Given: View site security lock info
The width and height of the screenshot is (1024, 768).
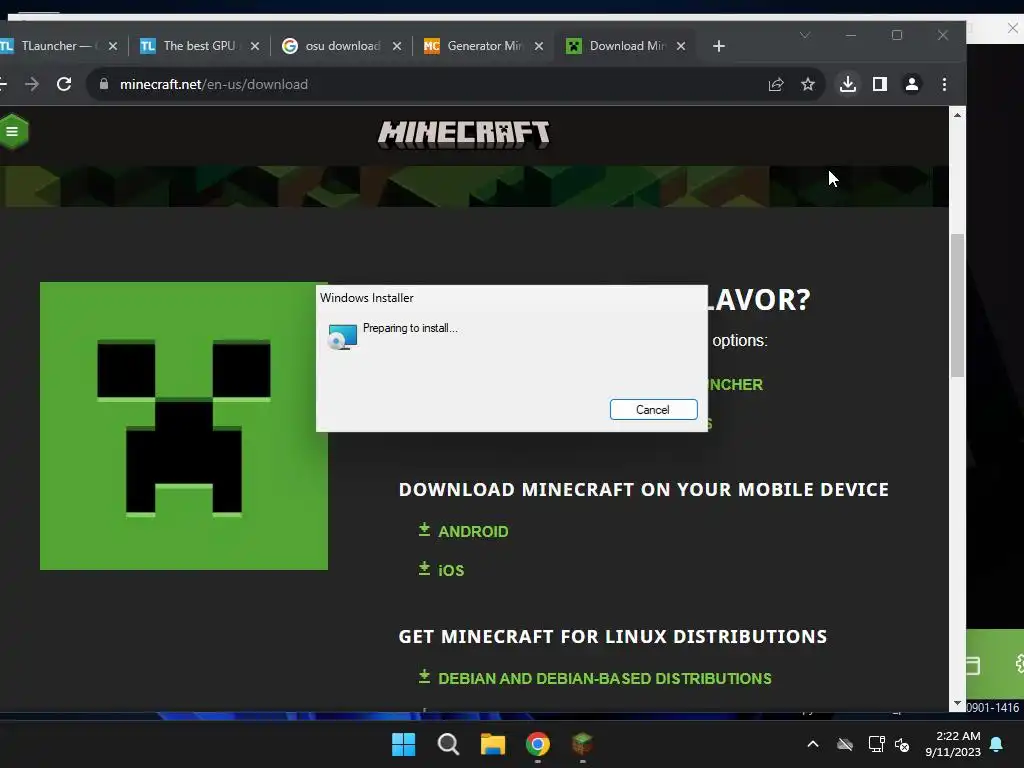Looking at the screenshot, I should point(104,84).
